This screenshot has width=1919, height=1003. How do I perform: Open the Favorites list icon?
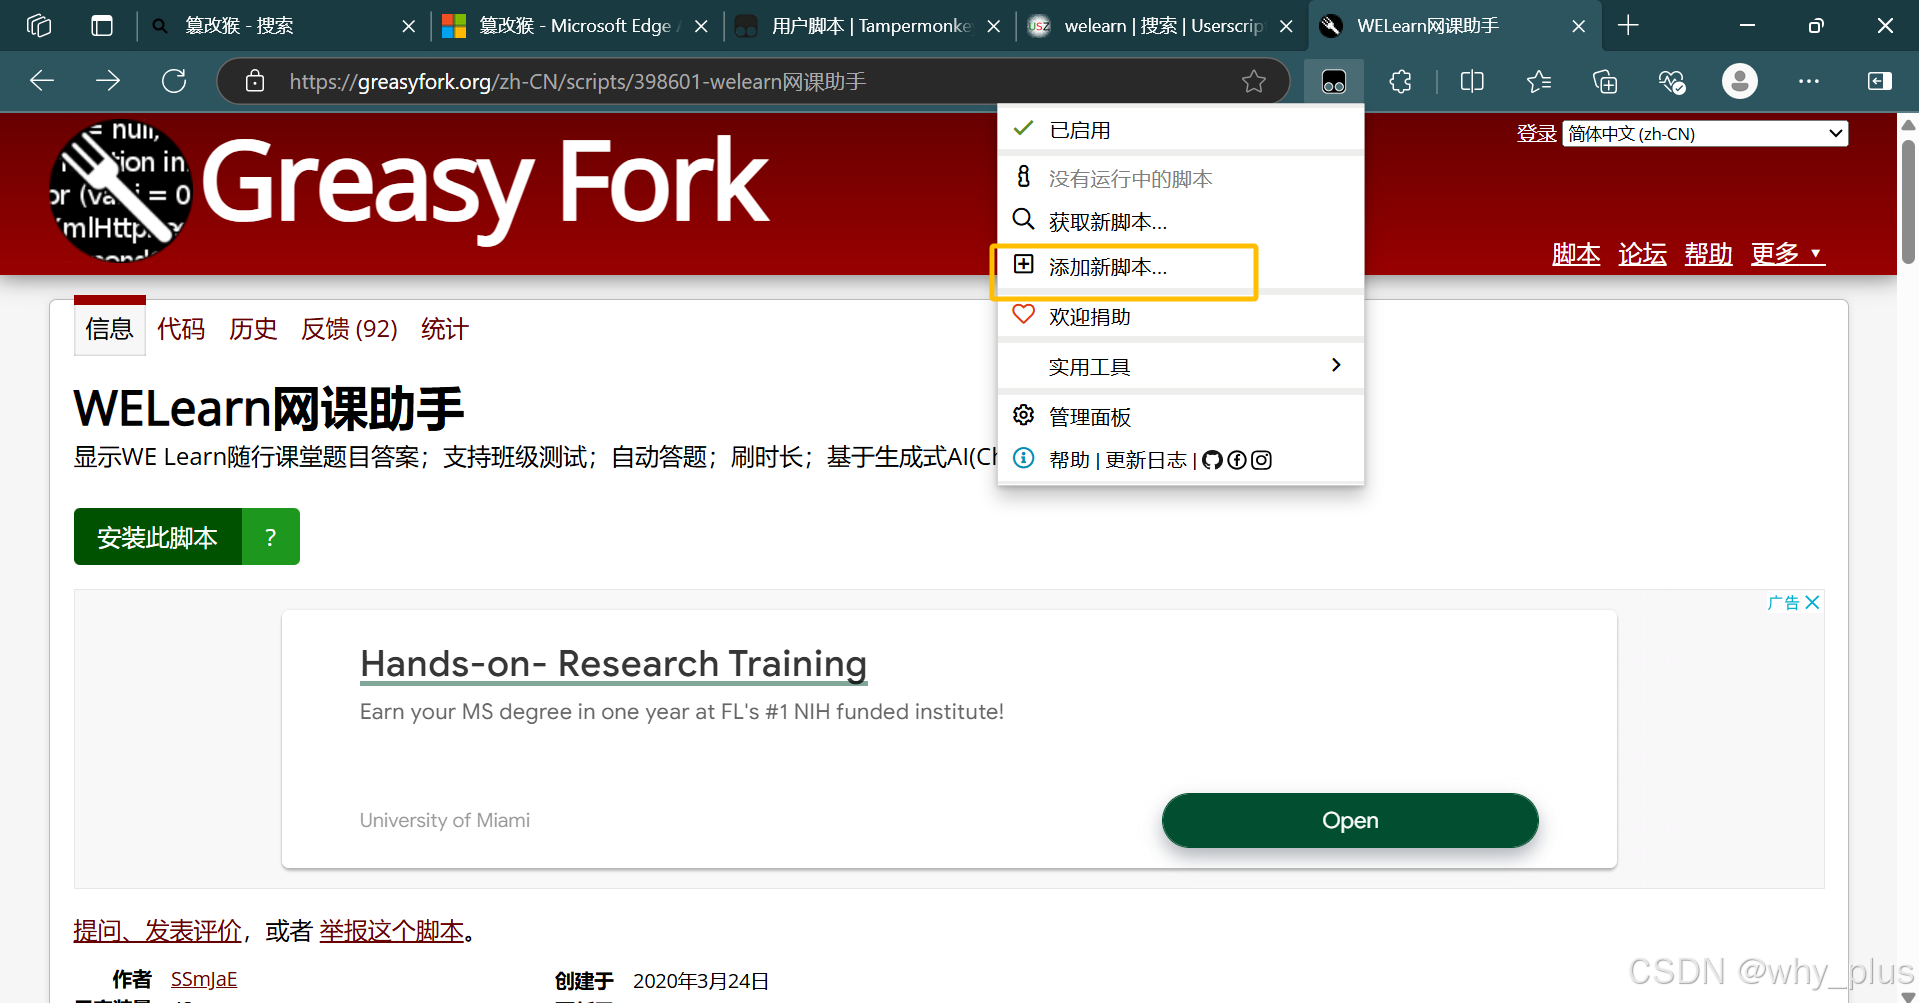click(x=1539, y=81)
